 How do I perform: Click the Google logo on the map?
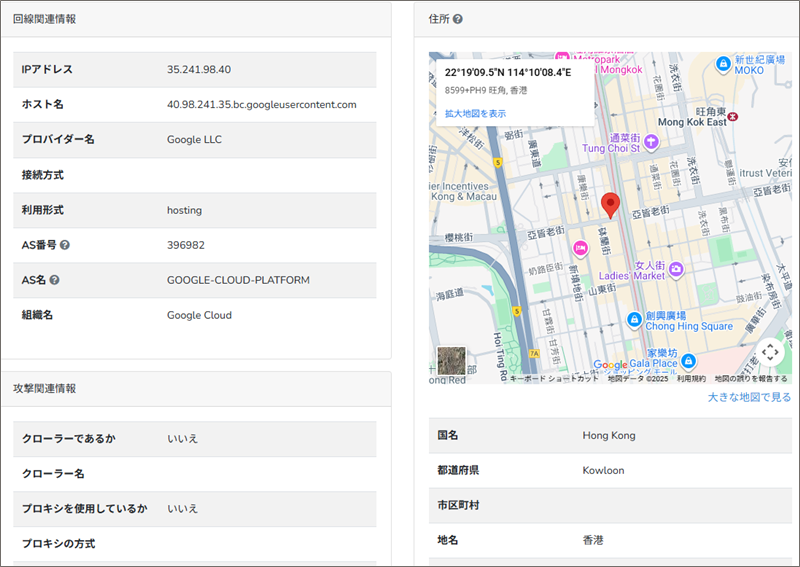[610, 366]
